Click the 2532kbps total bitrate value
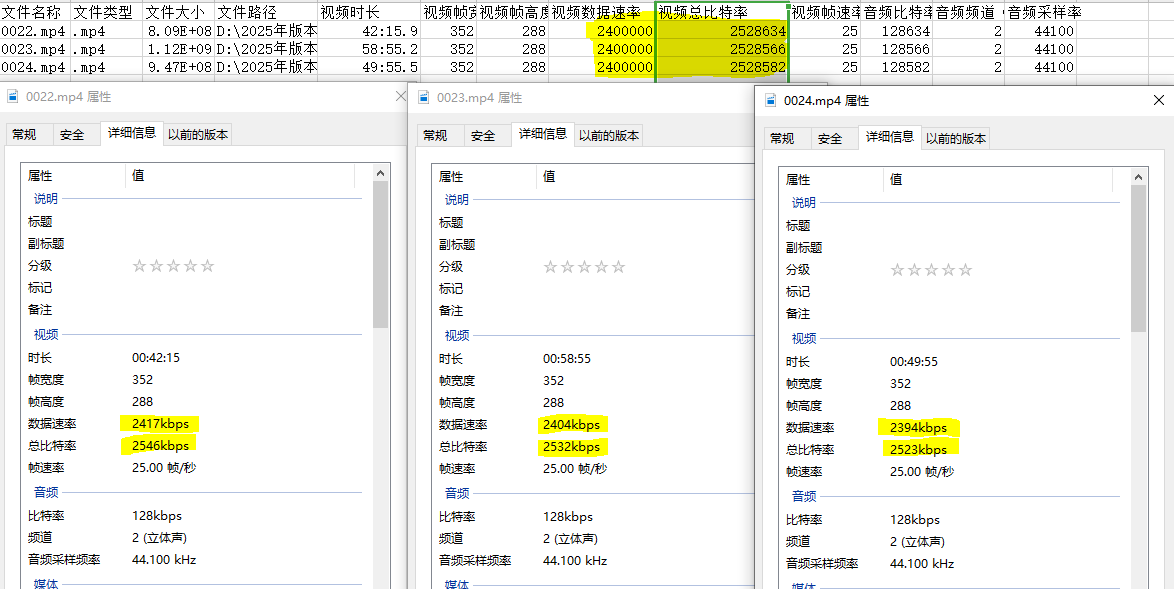1174x589 pixels. (572, 447)
